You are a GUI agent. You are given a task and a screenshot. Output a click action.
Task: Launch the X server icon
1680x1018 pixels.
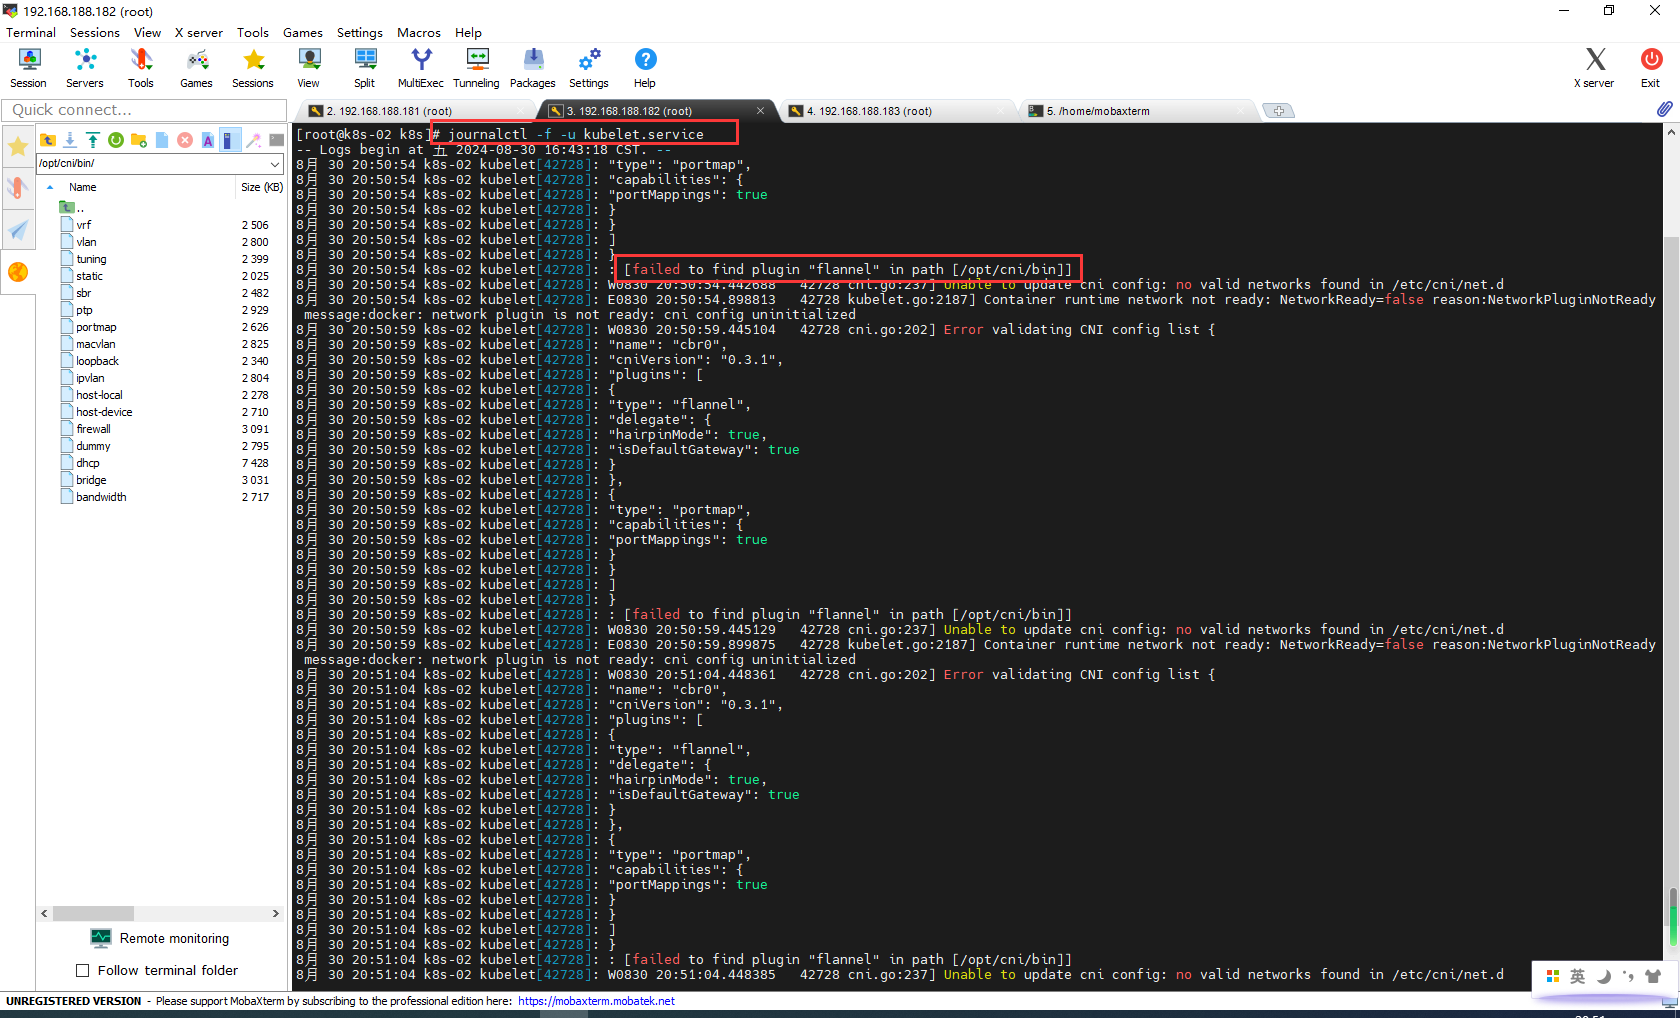tap(1595, 68)
